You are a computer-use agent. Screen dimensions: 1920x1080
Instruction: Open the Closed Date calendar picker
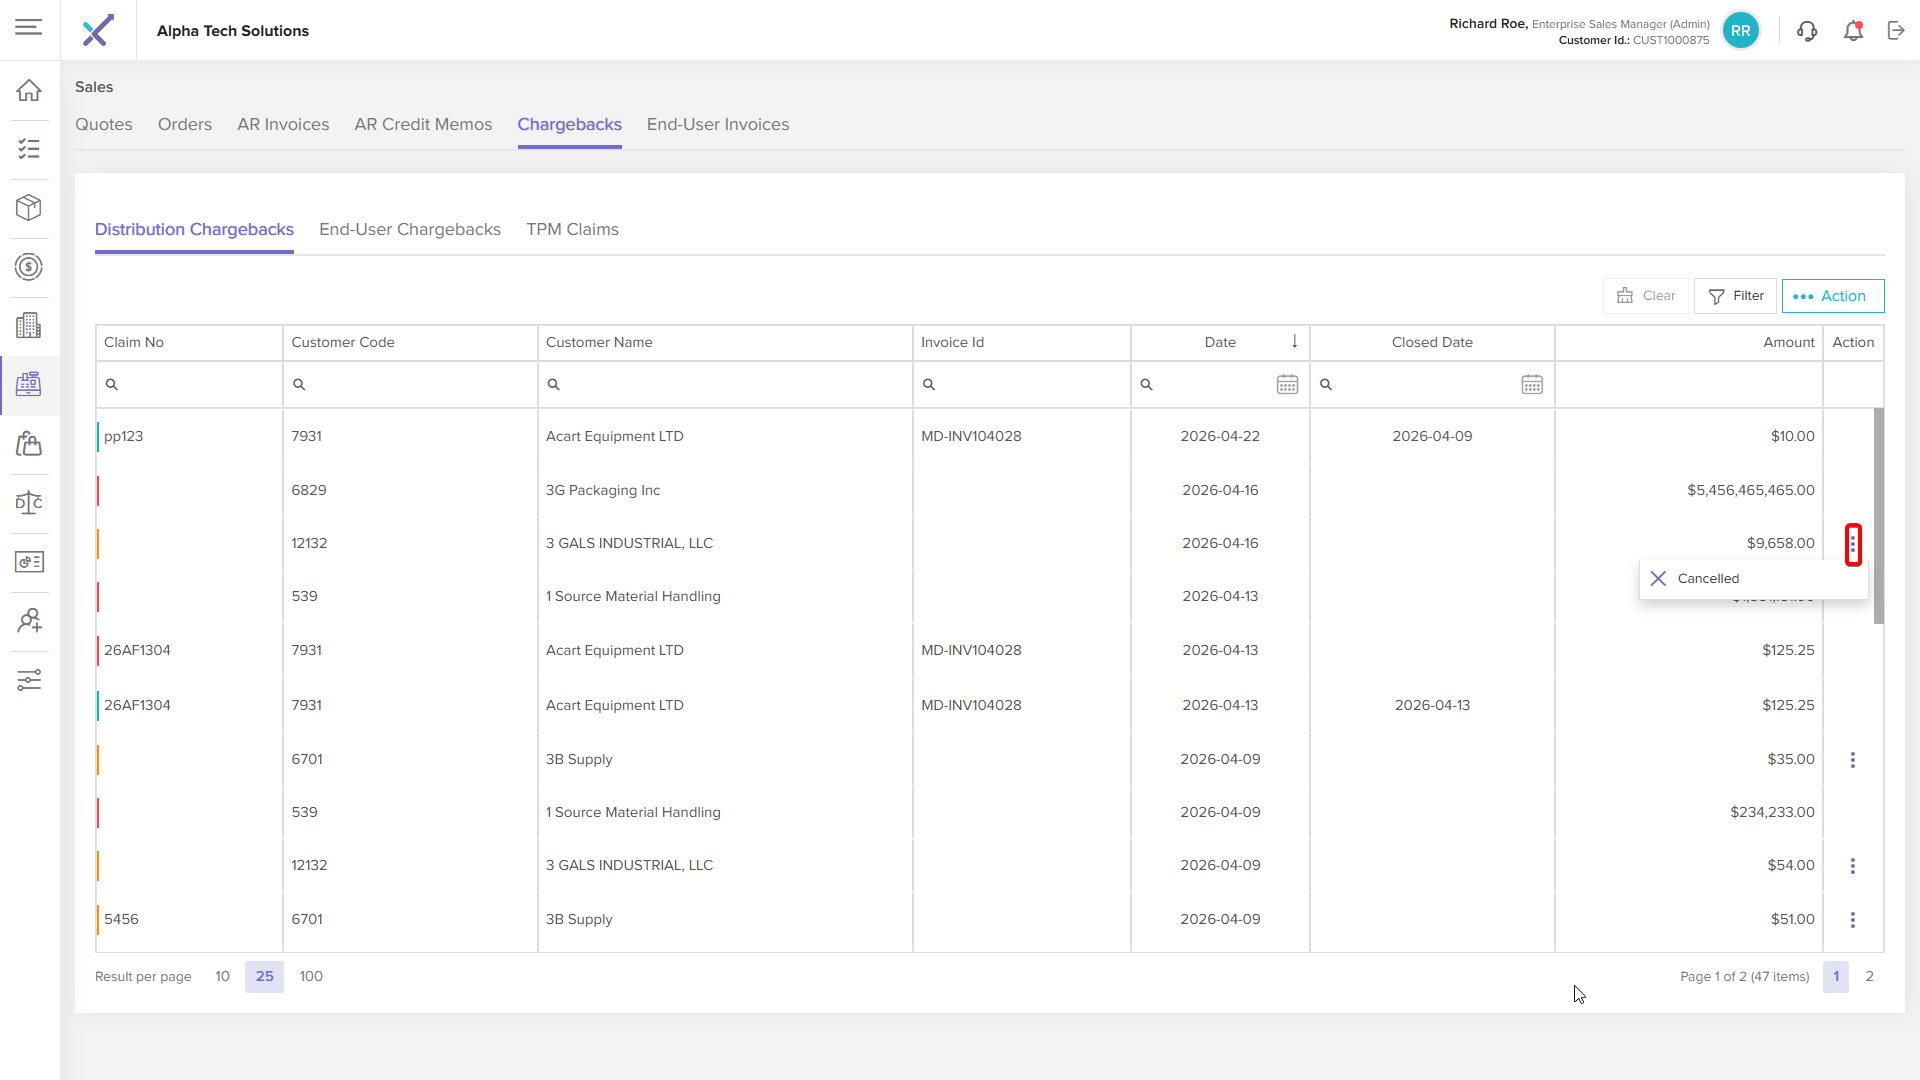(x=1532, y=385)
